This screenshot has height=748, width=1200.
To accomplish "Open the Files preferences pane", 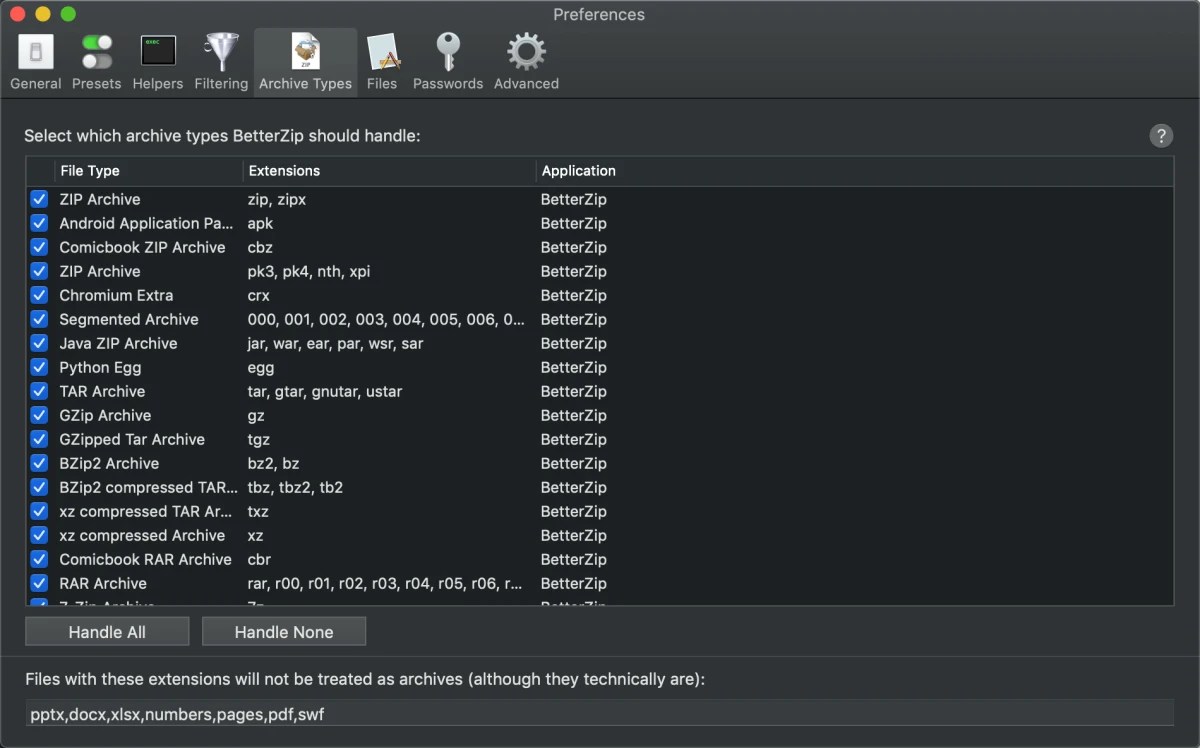I will pos(382,62).
